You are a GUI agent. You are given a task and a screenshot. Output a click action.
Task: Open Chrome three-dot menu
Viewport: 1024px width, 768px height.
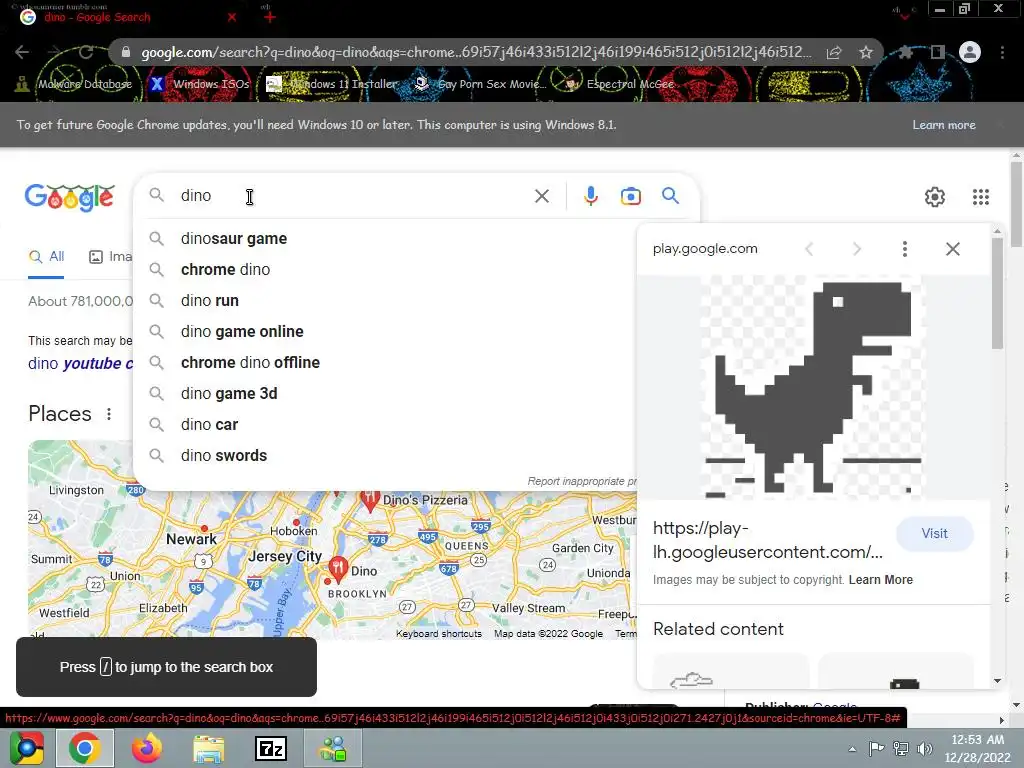[x=1002, y=52]
